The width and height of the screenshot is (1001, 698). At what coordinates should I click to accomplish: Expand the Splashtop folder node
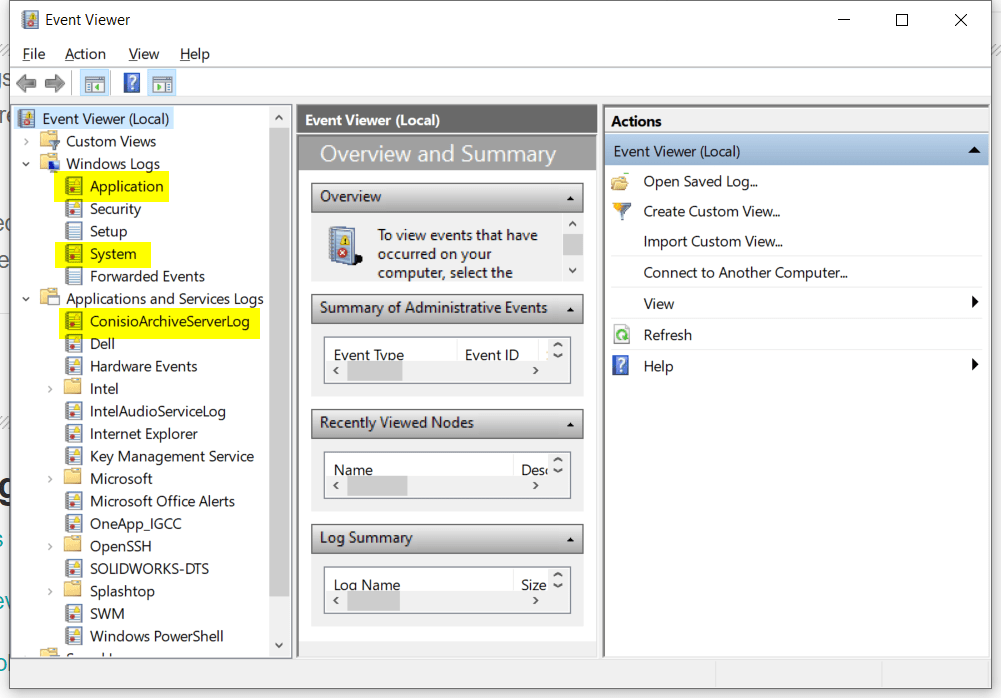[x=50, y=591]
